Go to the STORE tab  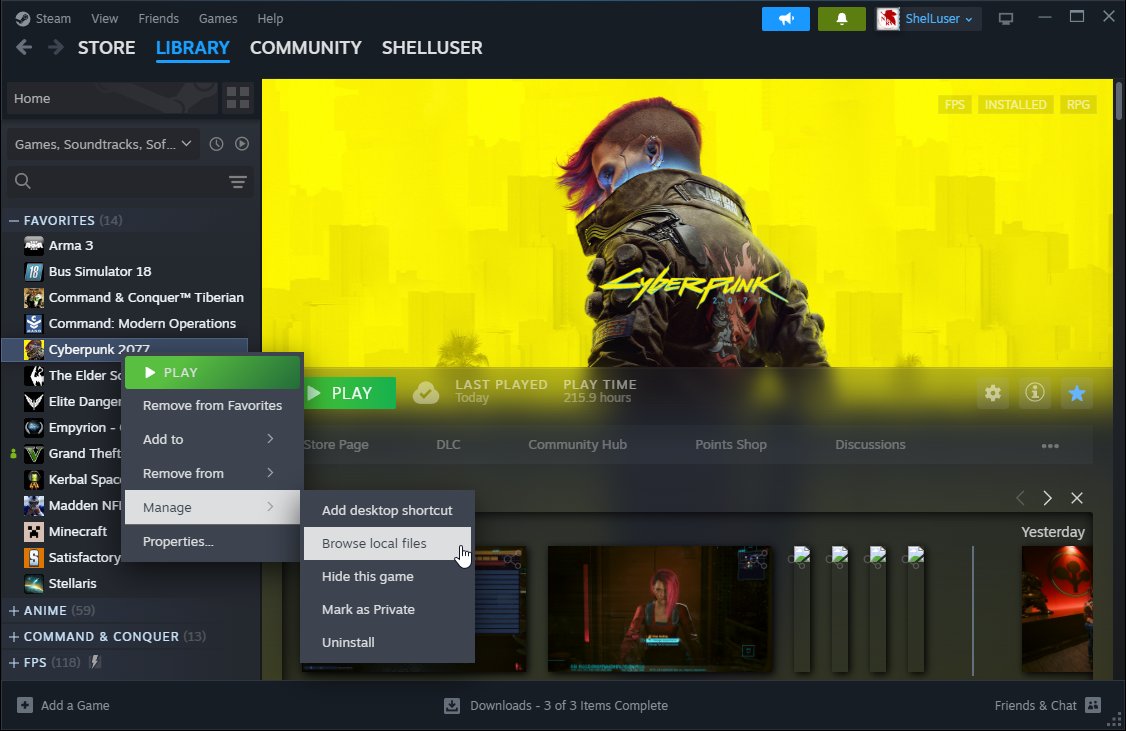[x=106, y=47]
